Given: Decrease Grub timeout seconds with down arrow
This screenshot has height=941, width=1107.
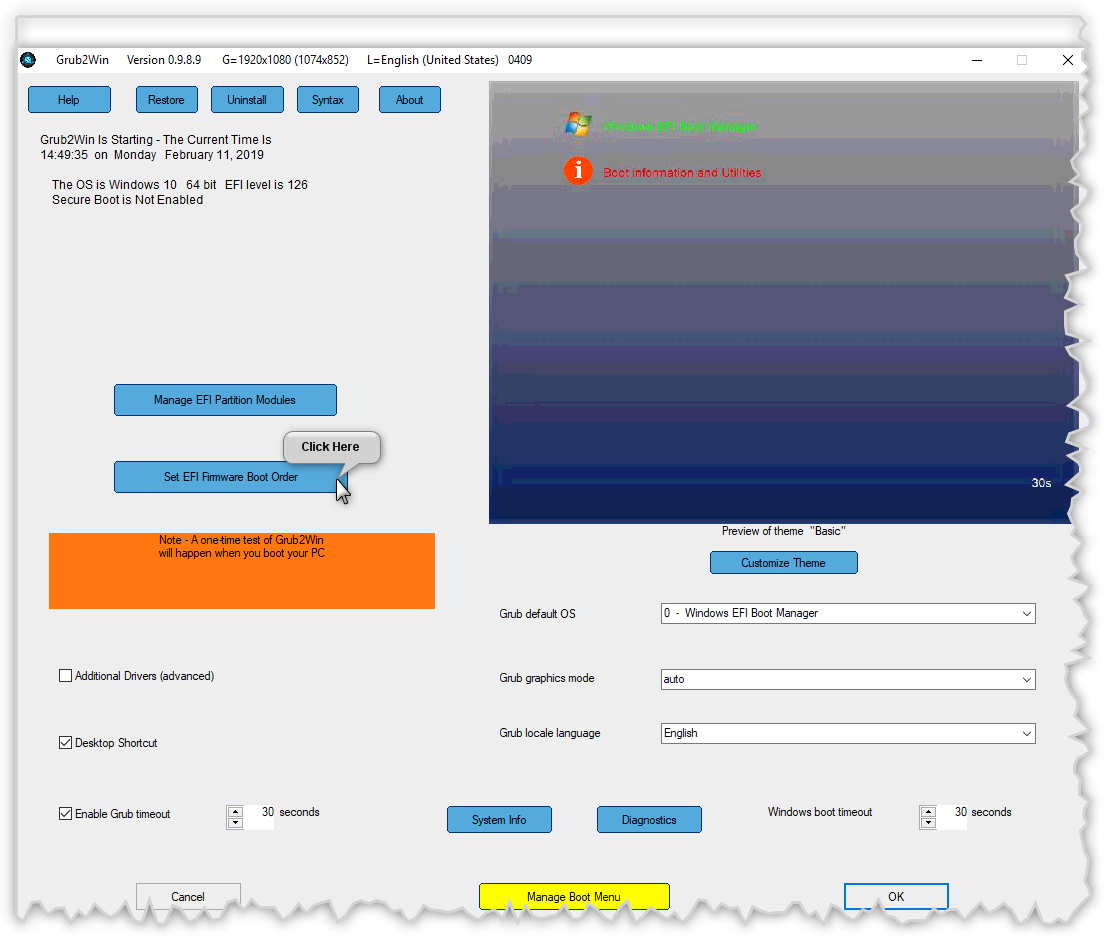Looking at the screenshot, I should click(236, 823).
